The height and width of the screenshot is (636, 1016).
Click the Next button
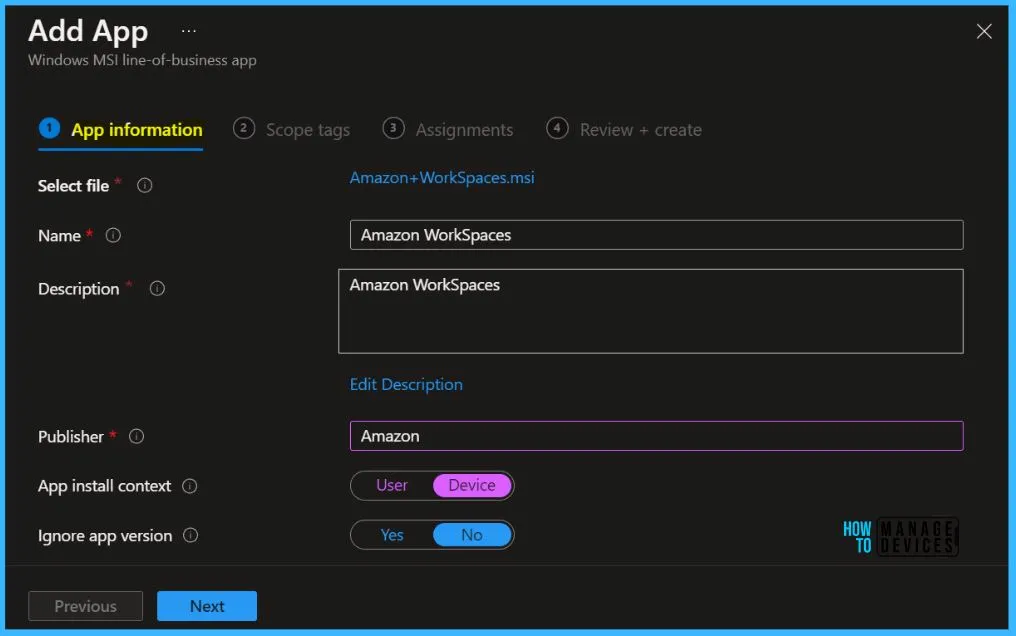[207, 606]
